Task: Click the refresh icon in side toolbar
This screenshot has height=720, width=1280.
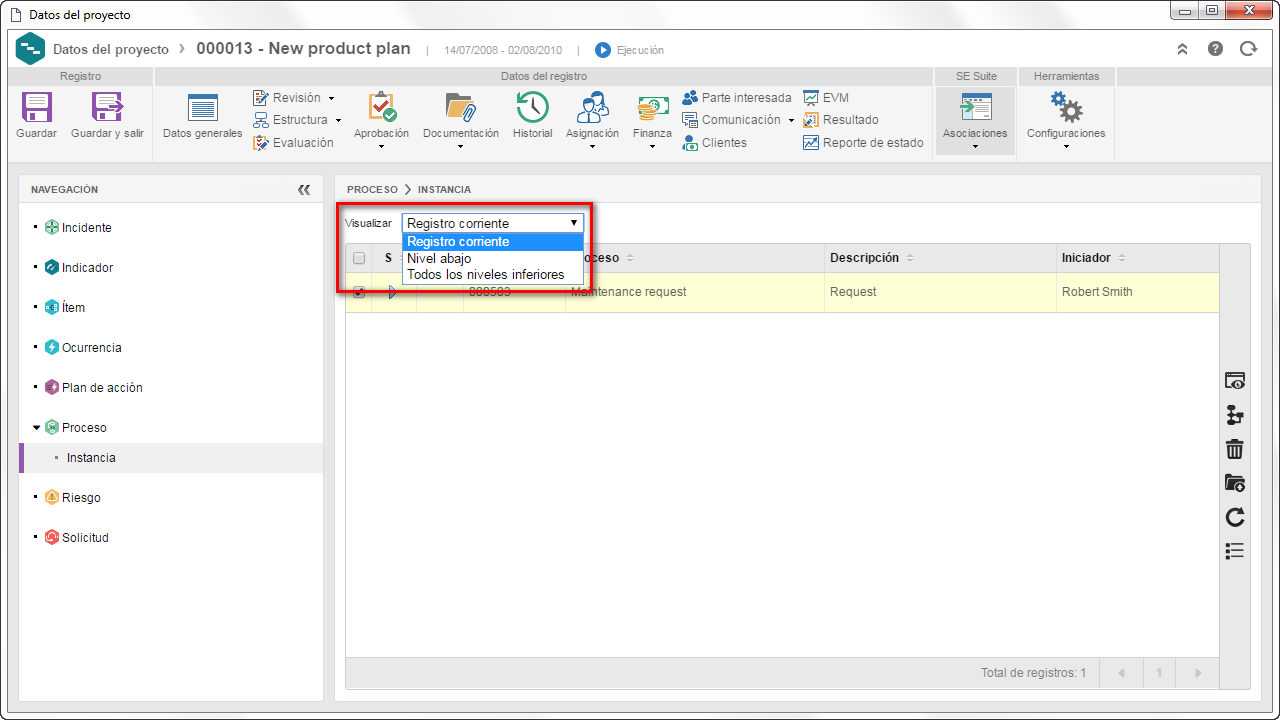Action: pyautogui.click(x=1235, y=517)
